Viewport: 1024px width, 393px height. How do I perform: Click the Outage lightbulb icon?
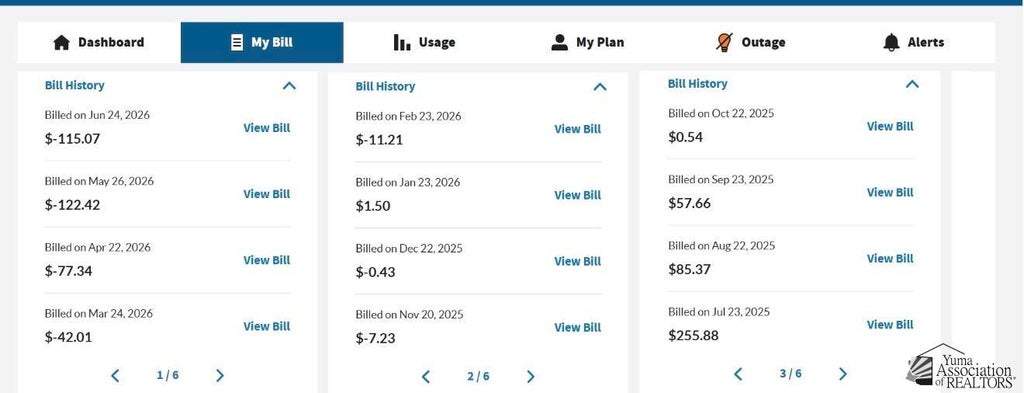coord(724,42)
